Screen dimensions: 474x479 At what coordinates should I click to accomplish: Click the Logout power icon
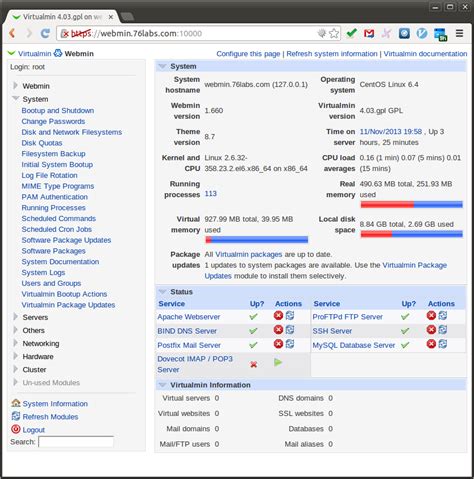pyautogui.click(x=16, y=429)
